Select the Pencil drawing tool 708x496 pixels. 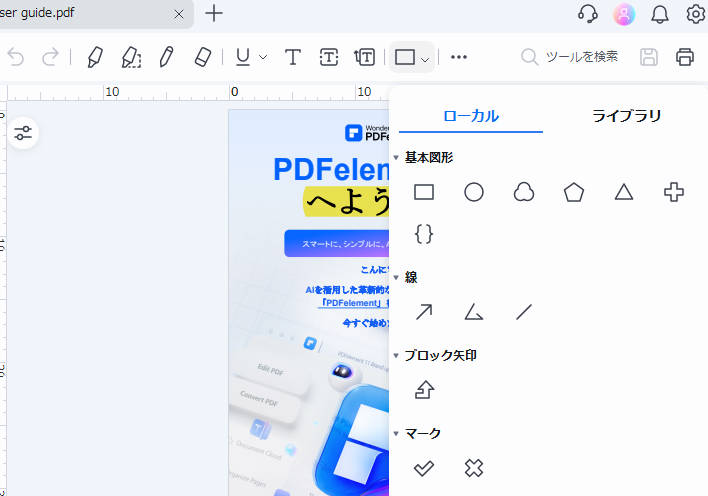[167, 57]
